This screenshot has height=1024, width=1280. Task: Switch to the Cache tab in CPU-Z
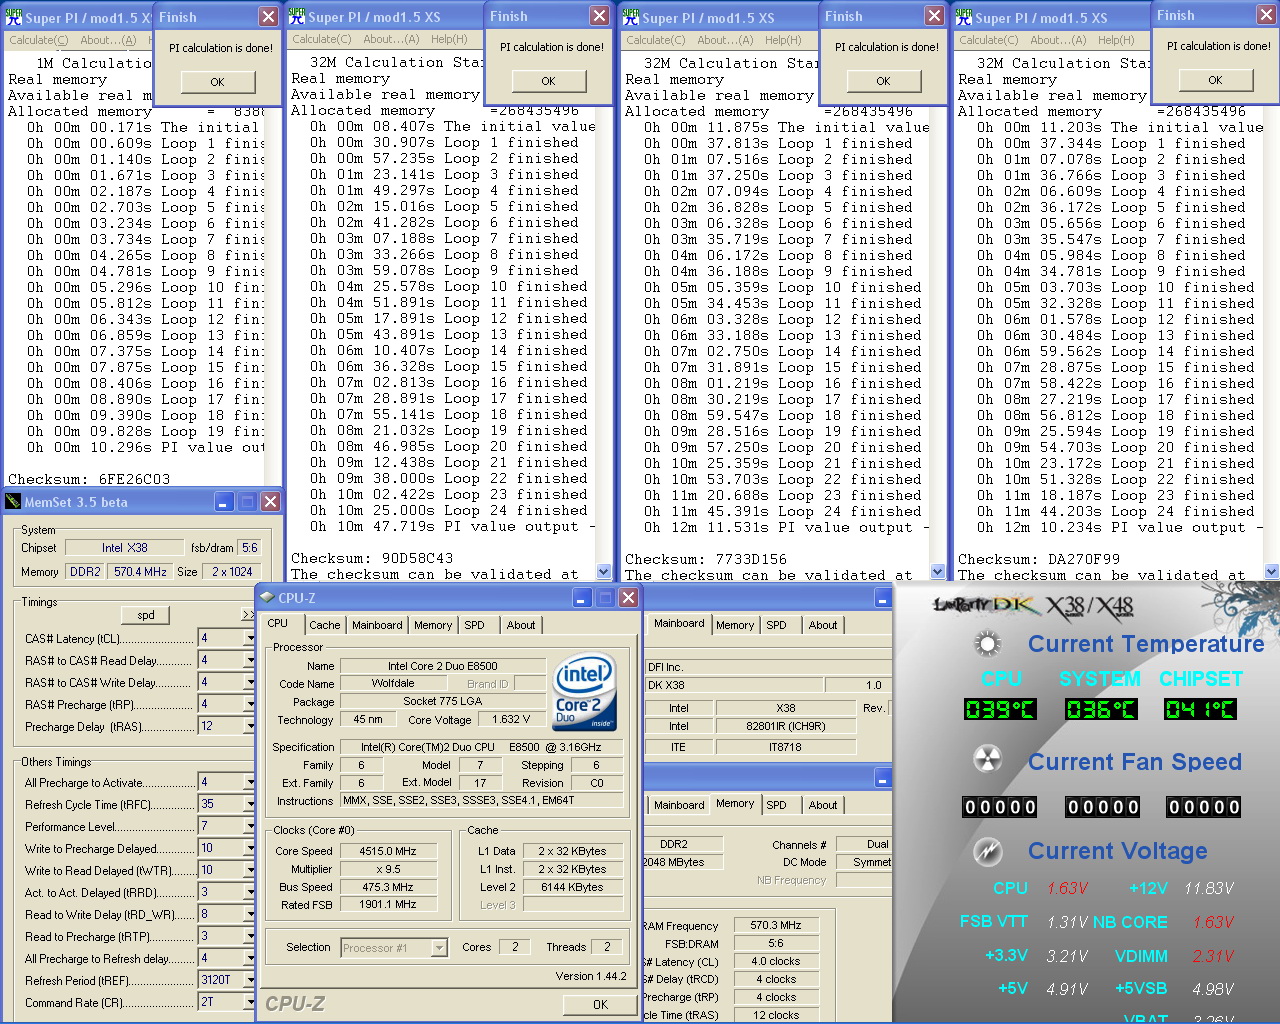pos(324,625)
